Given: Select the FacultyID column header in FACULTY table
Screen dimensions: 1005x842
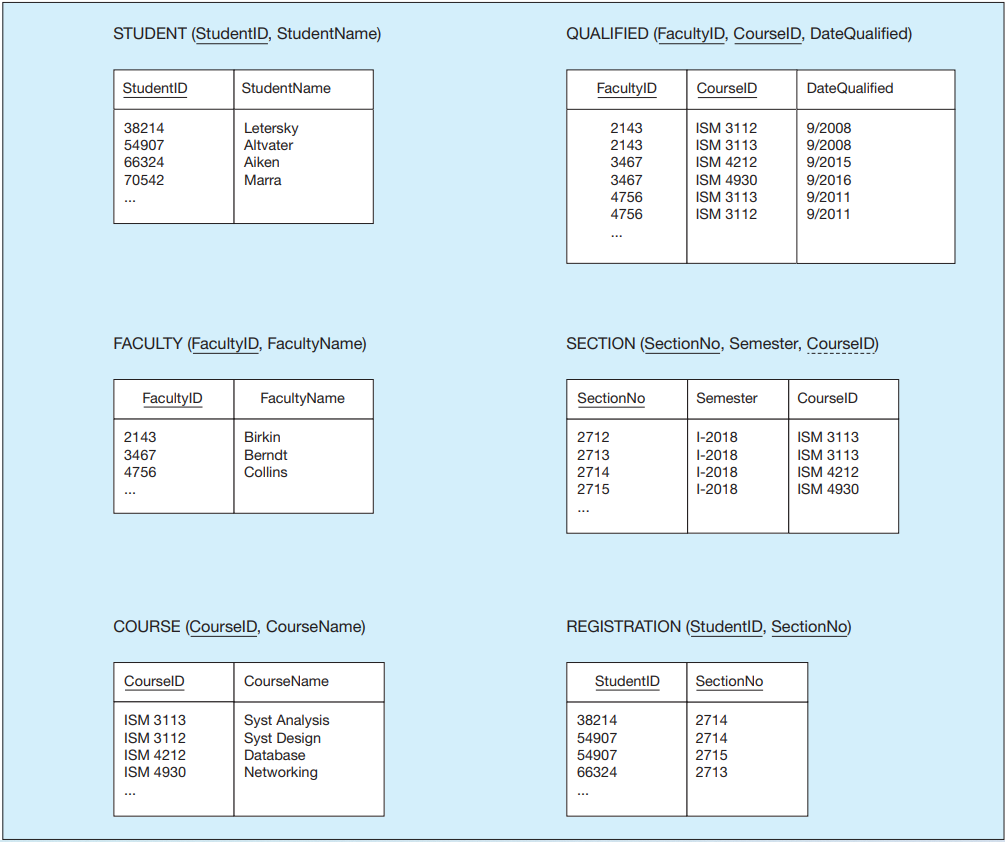Looking at the screenshot, I should point(174,399).
